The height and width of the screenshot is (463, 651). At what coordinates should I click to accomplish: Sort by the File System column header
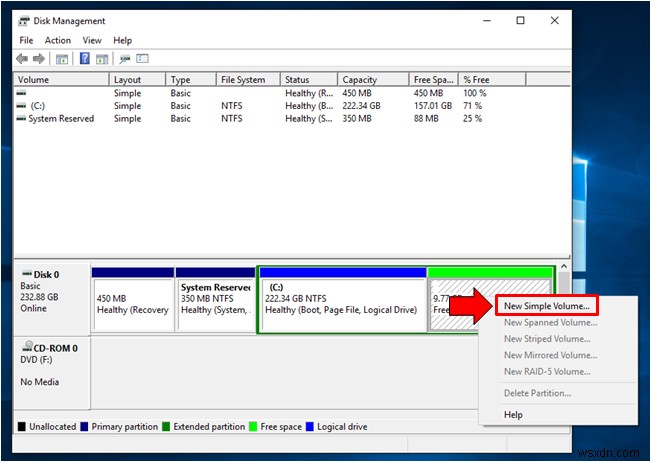tap(248, 79)
